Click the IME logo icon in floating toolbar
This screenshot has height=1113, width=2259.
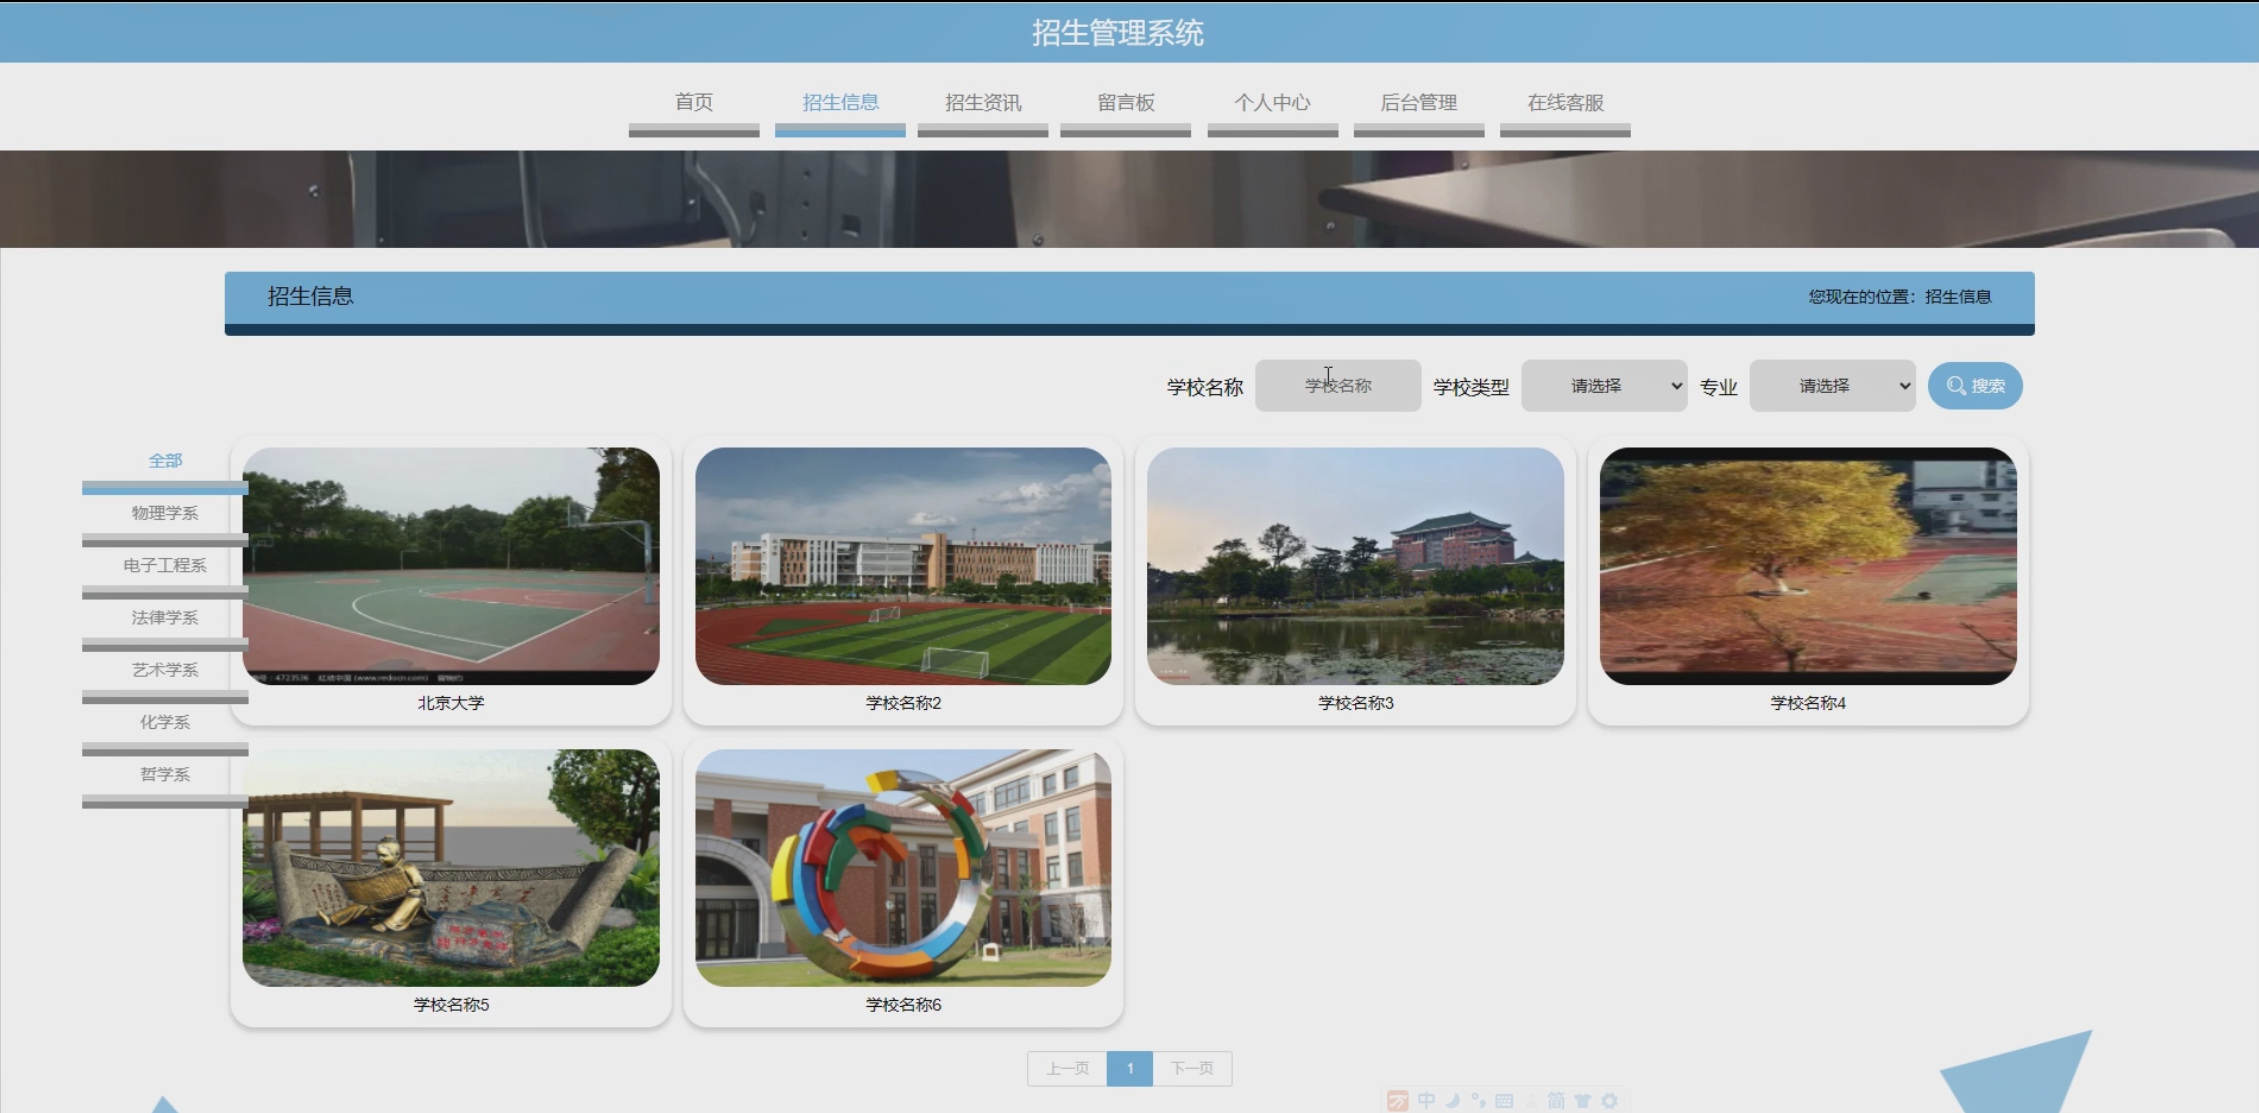(x=1398, y=1101)
